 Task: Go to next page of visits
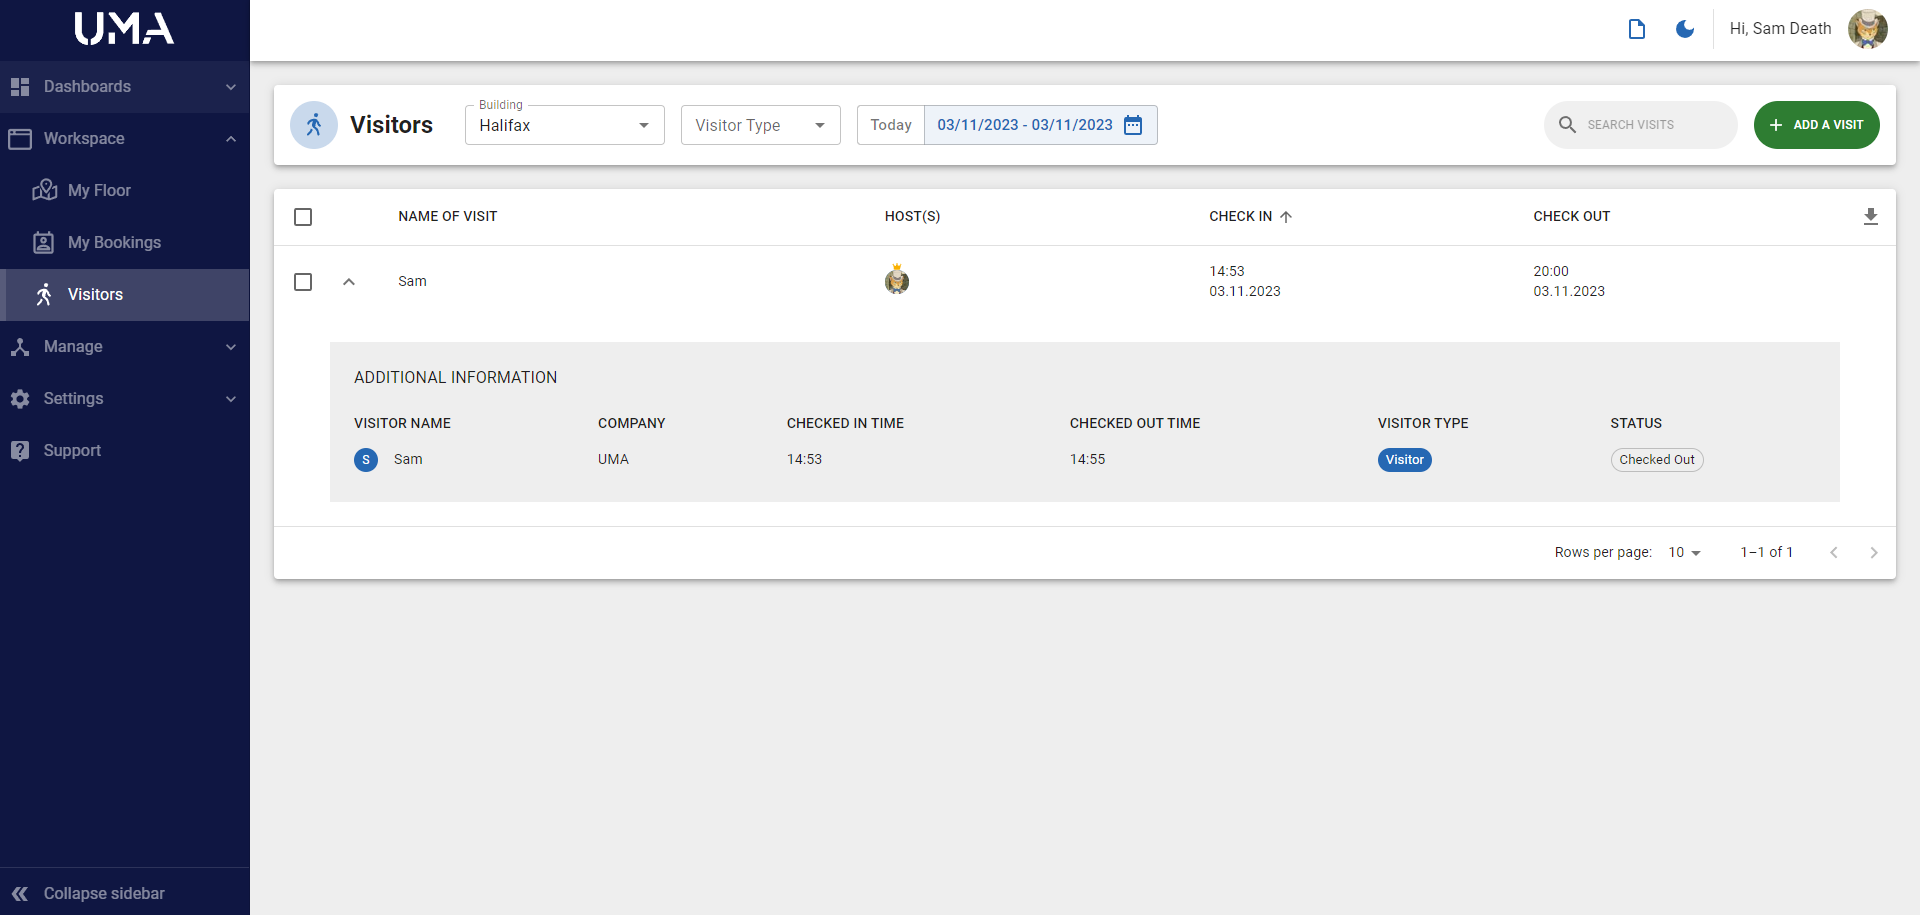pos(1873,553)
